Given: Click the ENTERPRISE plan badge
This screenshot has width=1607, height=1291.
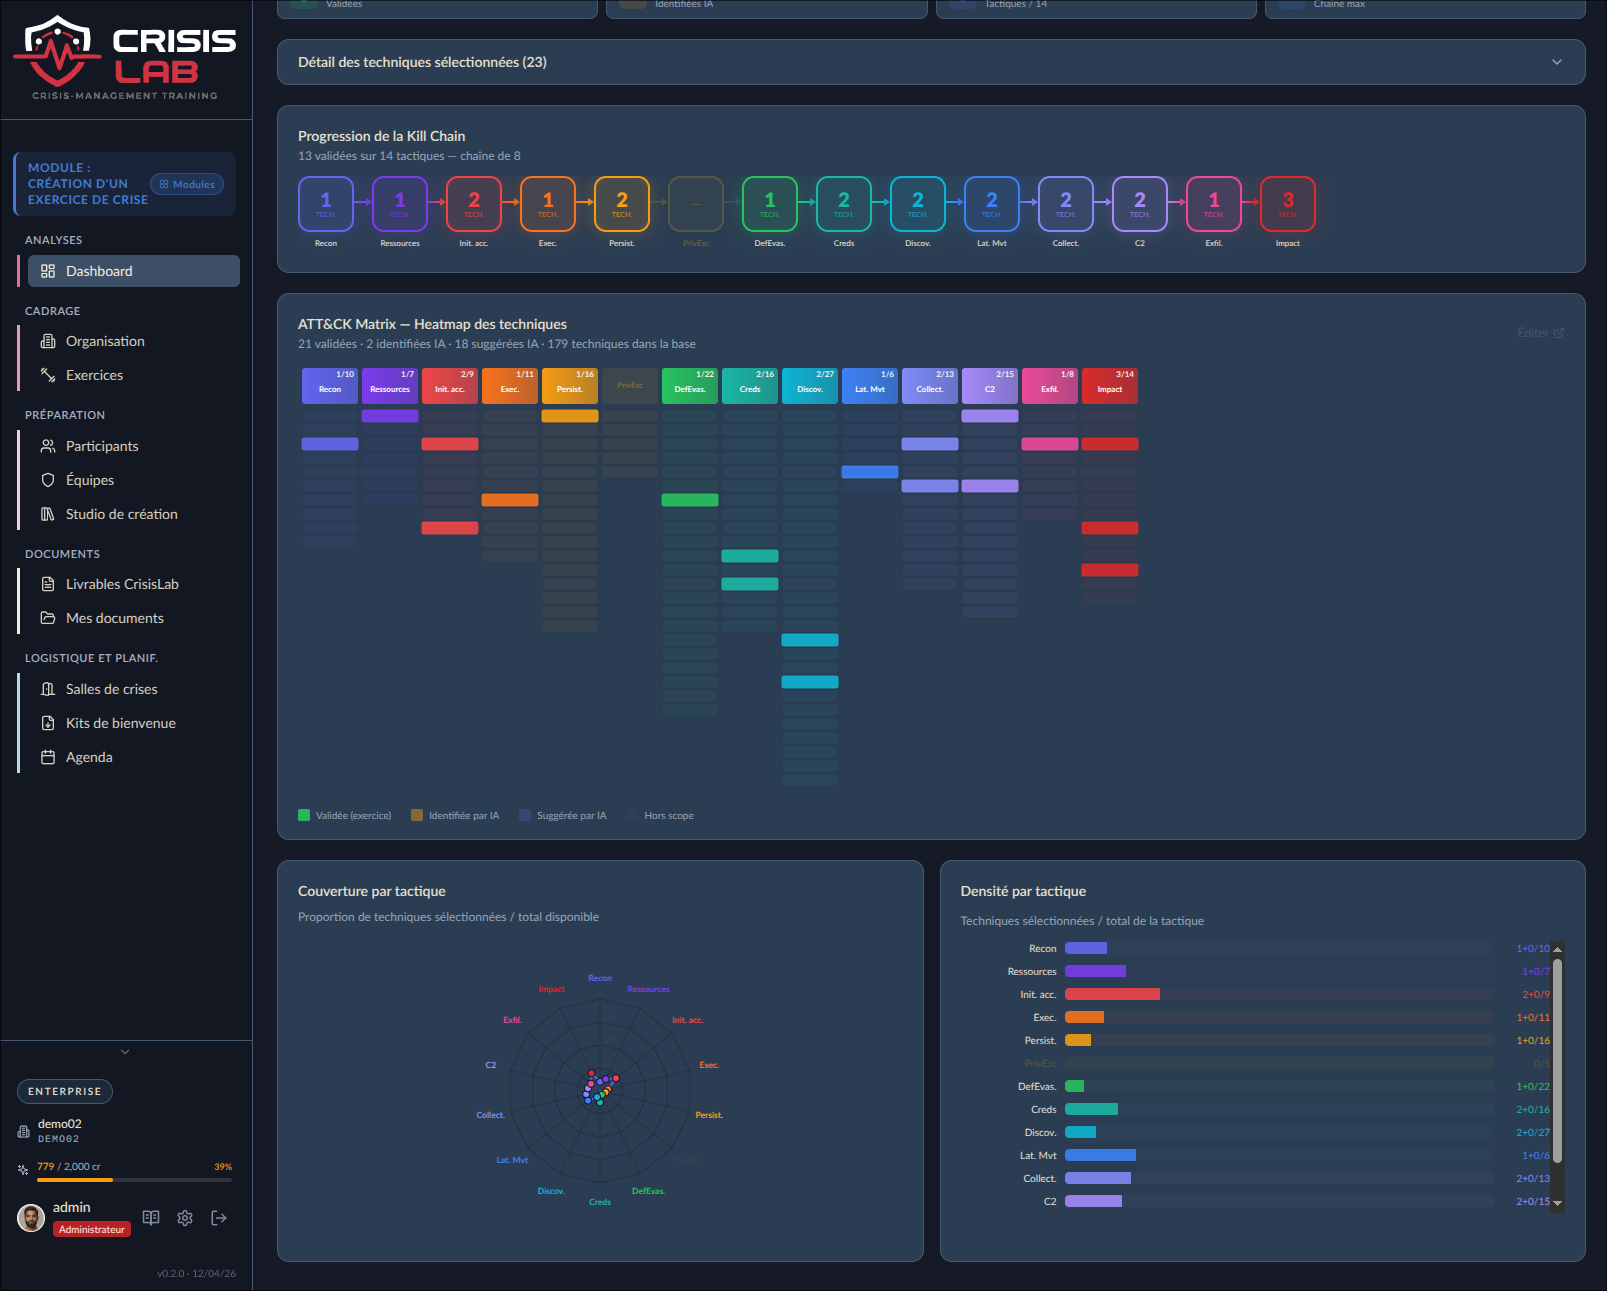Looking at the screenshot, I should 64,1091.
